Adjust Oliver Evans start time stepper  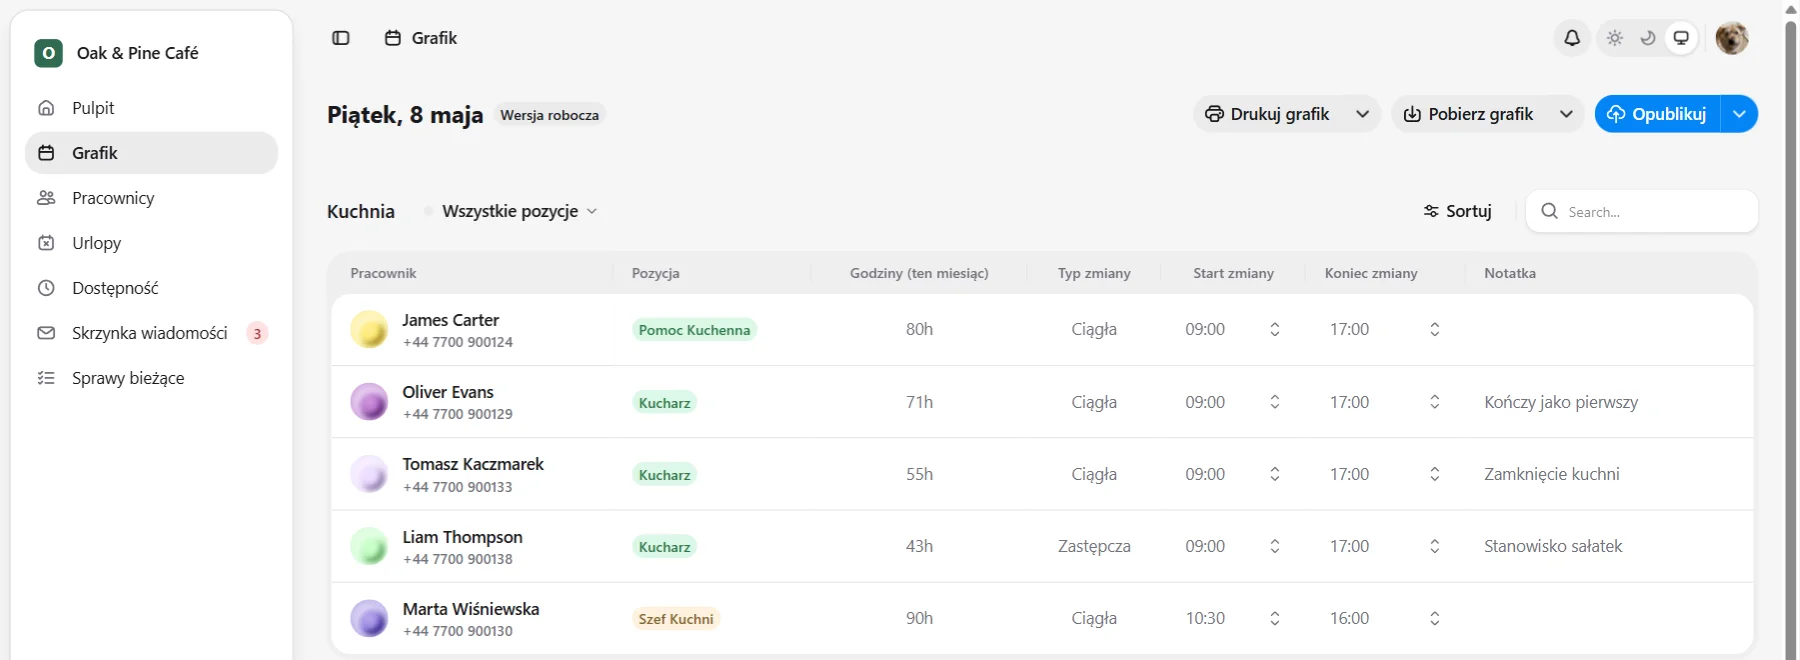(1275, 402)
